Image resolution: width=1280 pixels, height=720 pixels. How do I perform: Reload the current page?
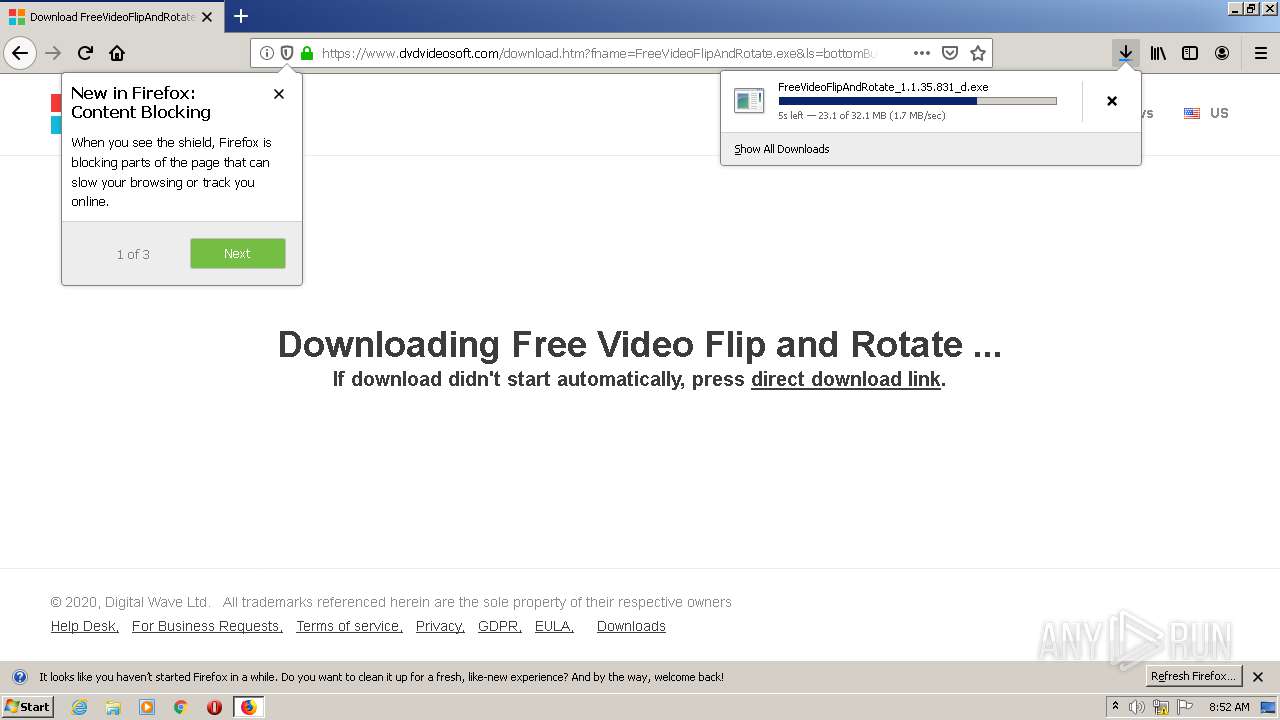[x=86, y=53]
